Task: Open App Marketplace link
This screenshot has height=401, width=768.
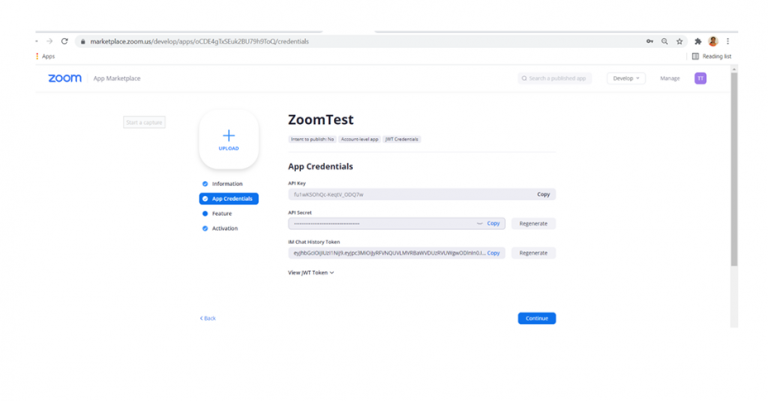Action: click(x=117, y=78)
